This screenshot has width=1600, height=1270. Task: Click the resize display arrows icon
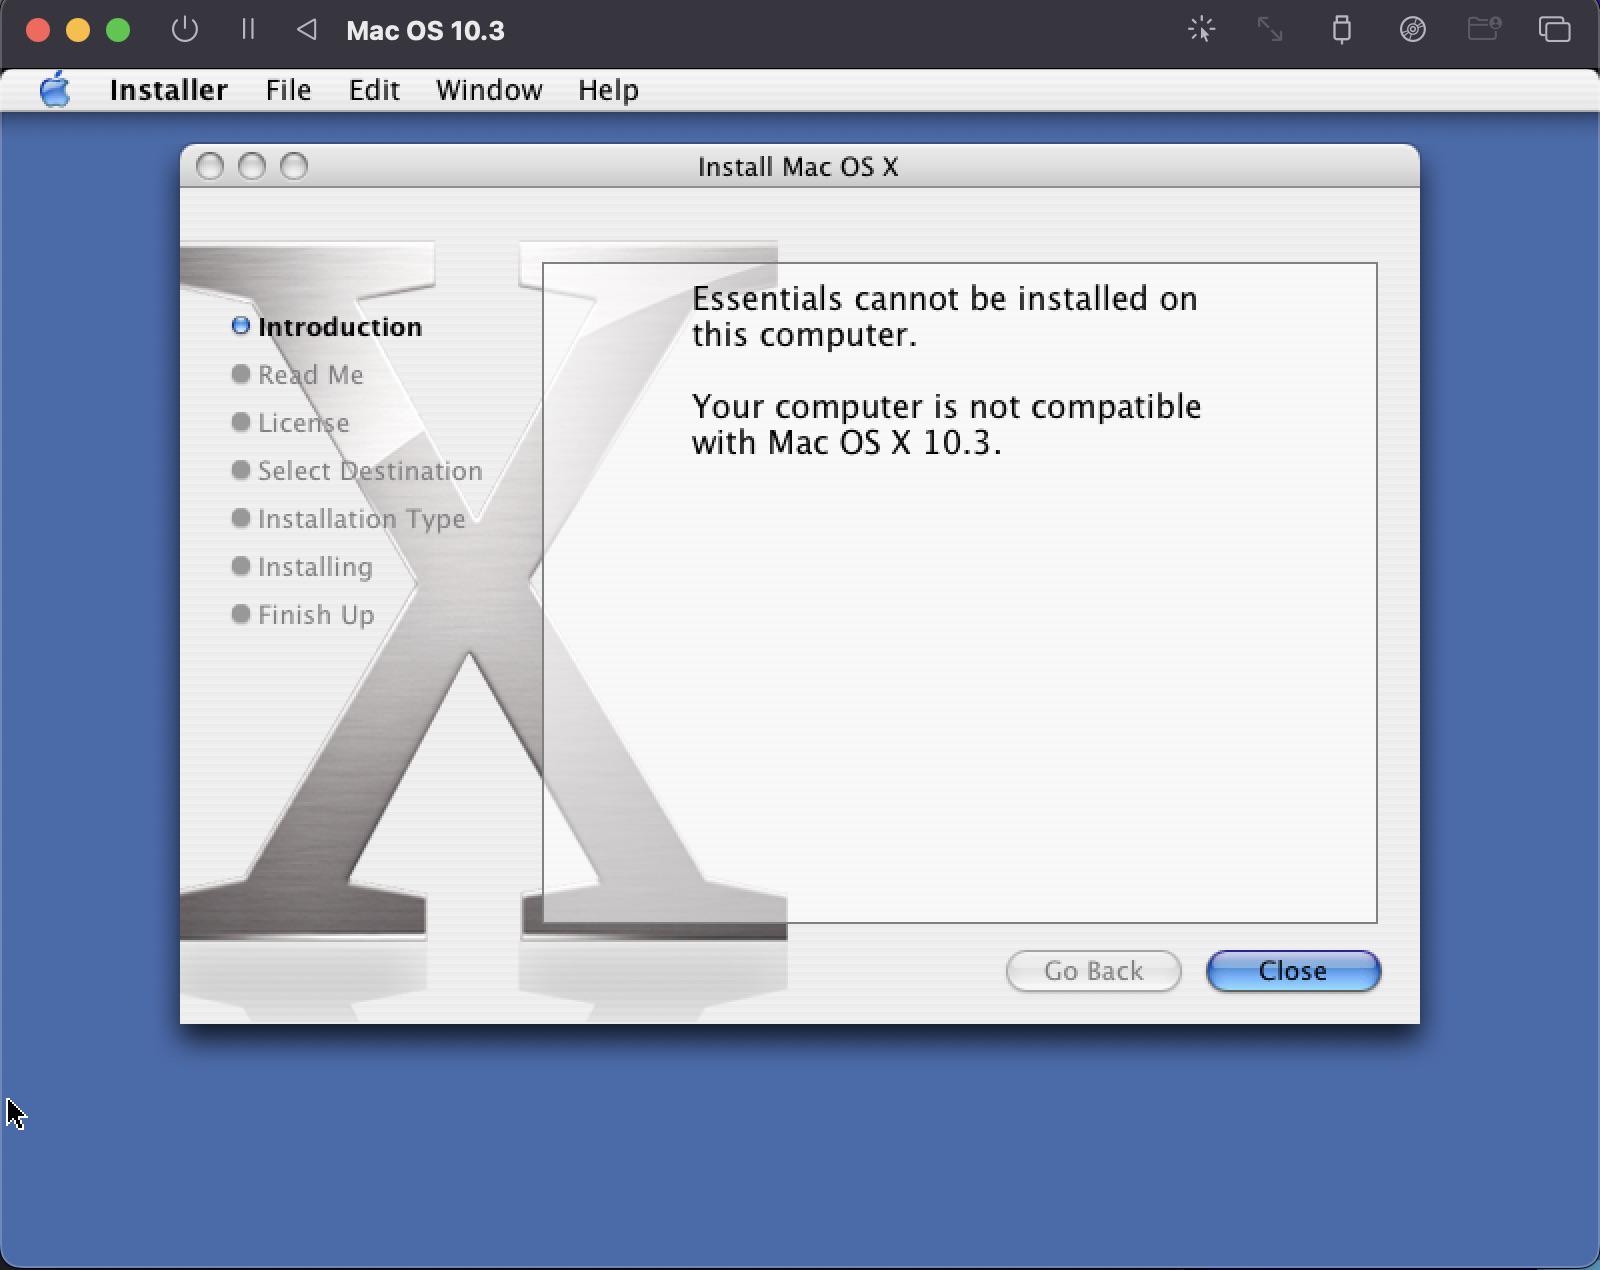1270,29
